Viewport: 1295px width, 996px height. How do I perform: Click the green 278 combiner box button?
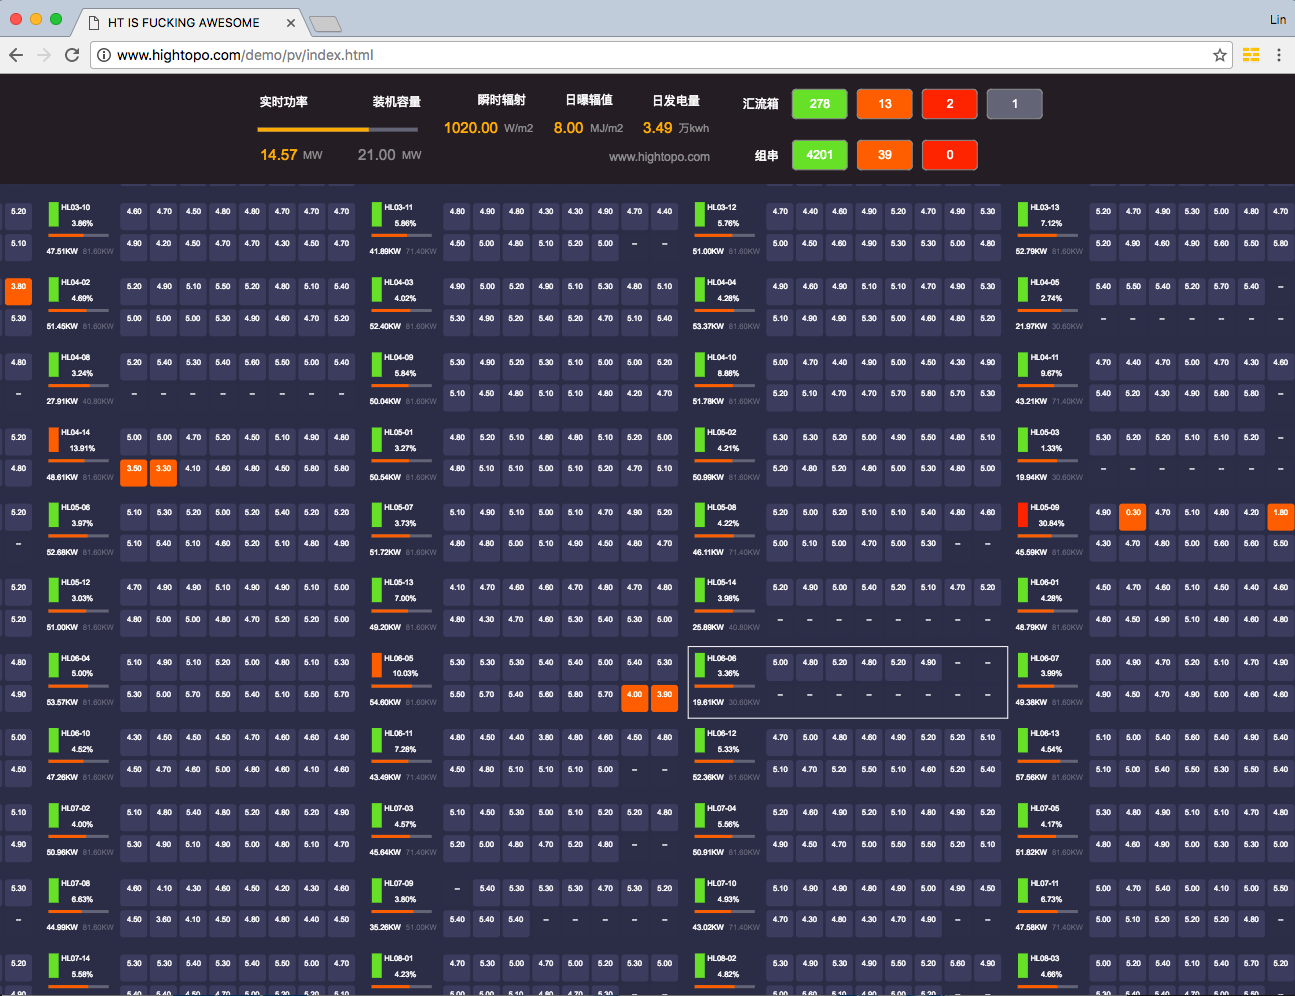point(819,104)
